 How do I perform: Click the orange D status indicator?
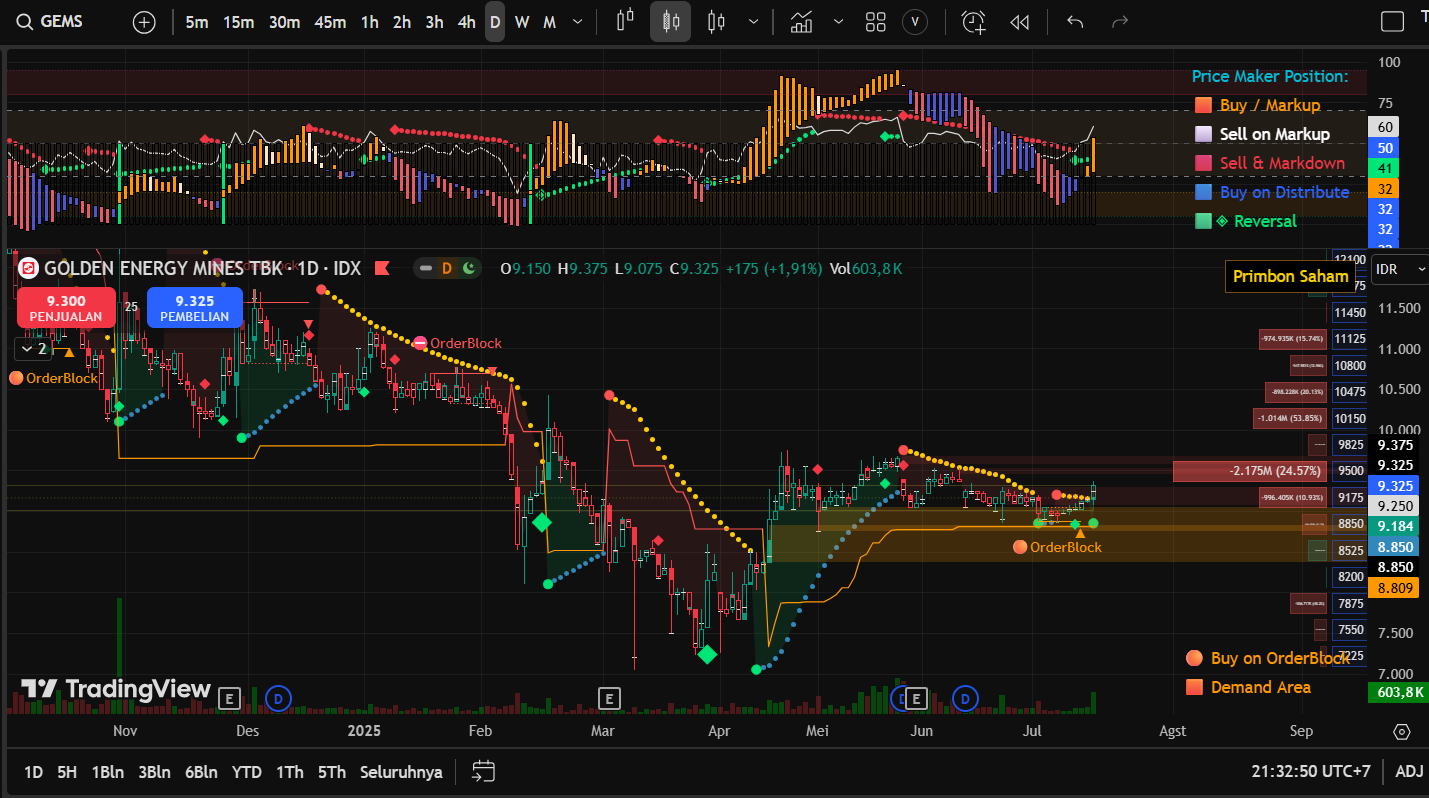point(447,268)
